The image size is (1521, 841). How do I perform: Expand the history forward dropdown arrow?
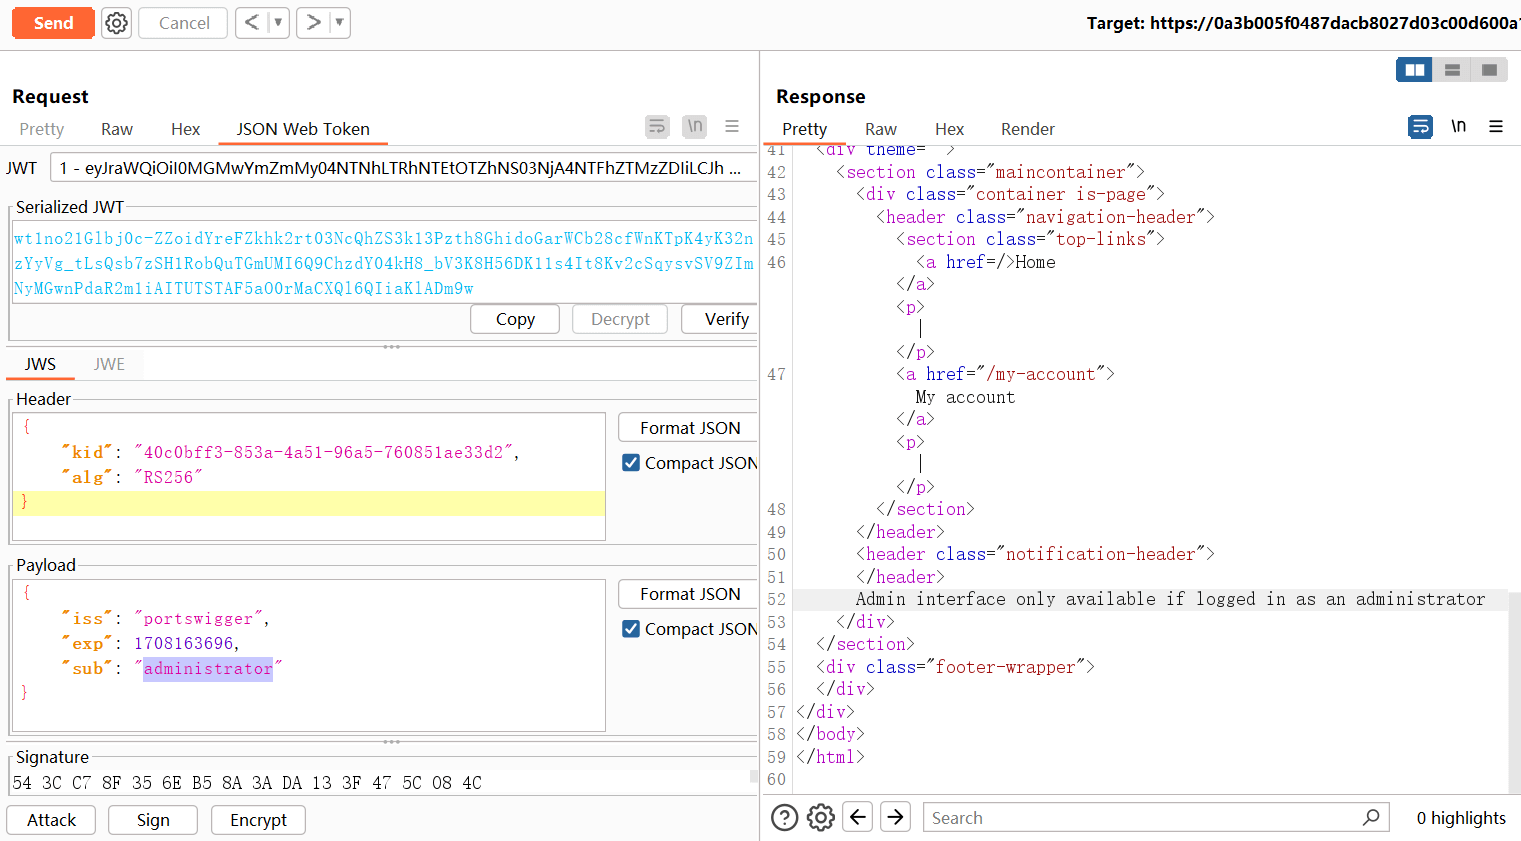[x=340, y=23]
